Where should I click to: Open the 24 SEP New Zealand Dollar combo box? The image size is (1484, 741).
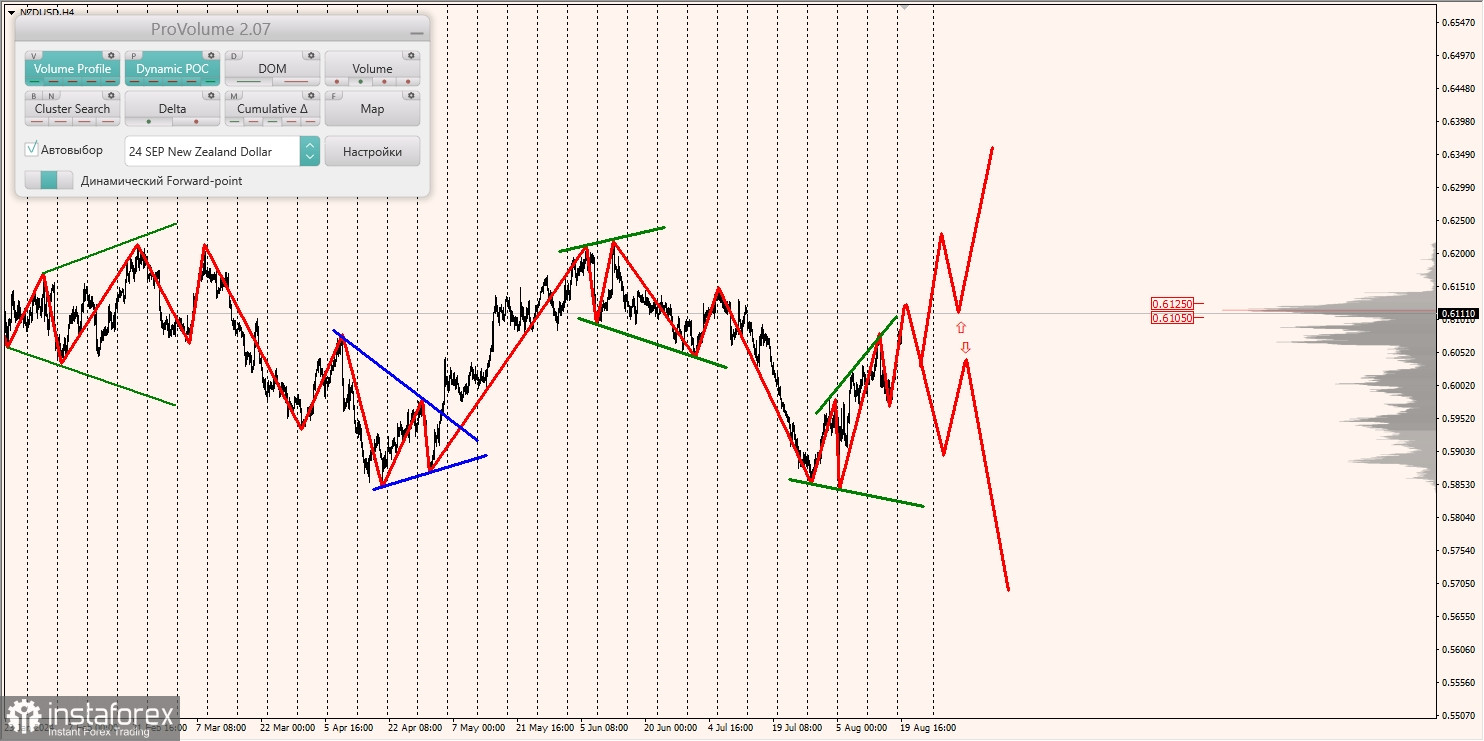[222, 151]
